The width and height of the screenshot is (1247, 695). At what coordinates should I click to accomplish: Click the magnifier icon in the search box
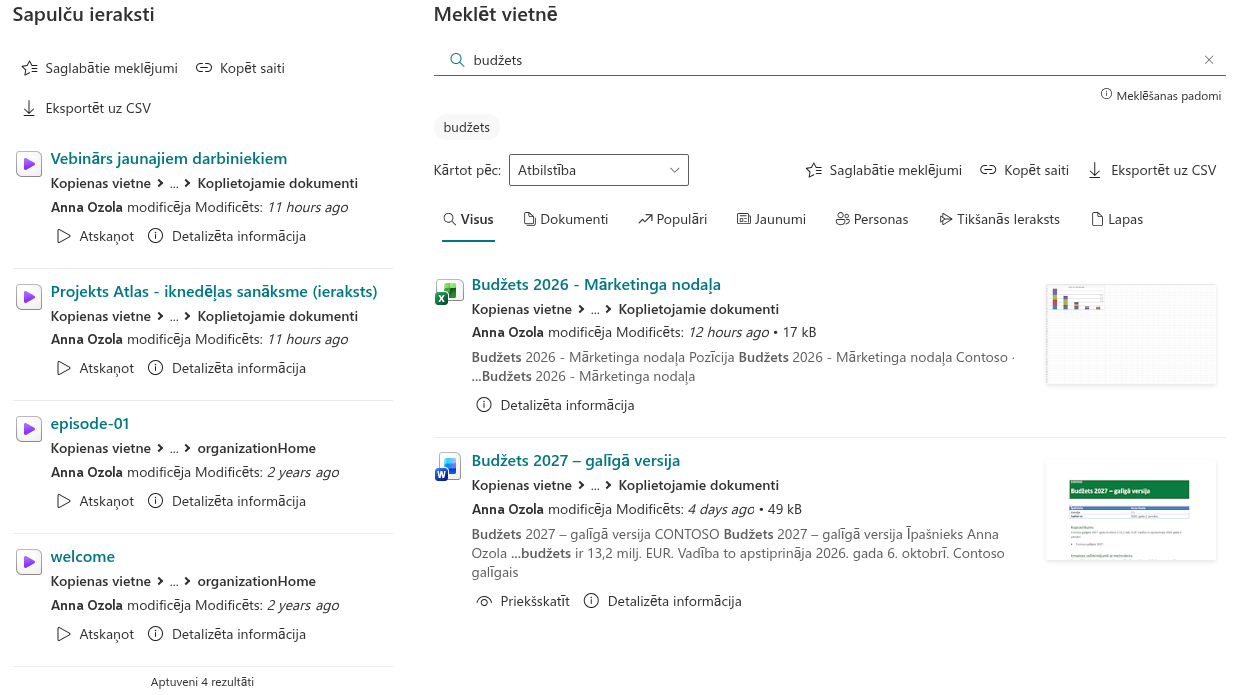coord(457,60)
